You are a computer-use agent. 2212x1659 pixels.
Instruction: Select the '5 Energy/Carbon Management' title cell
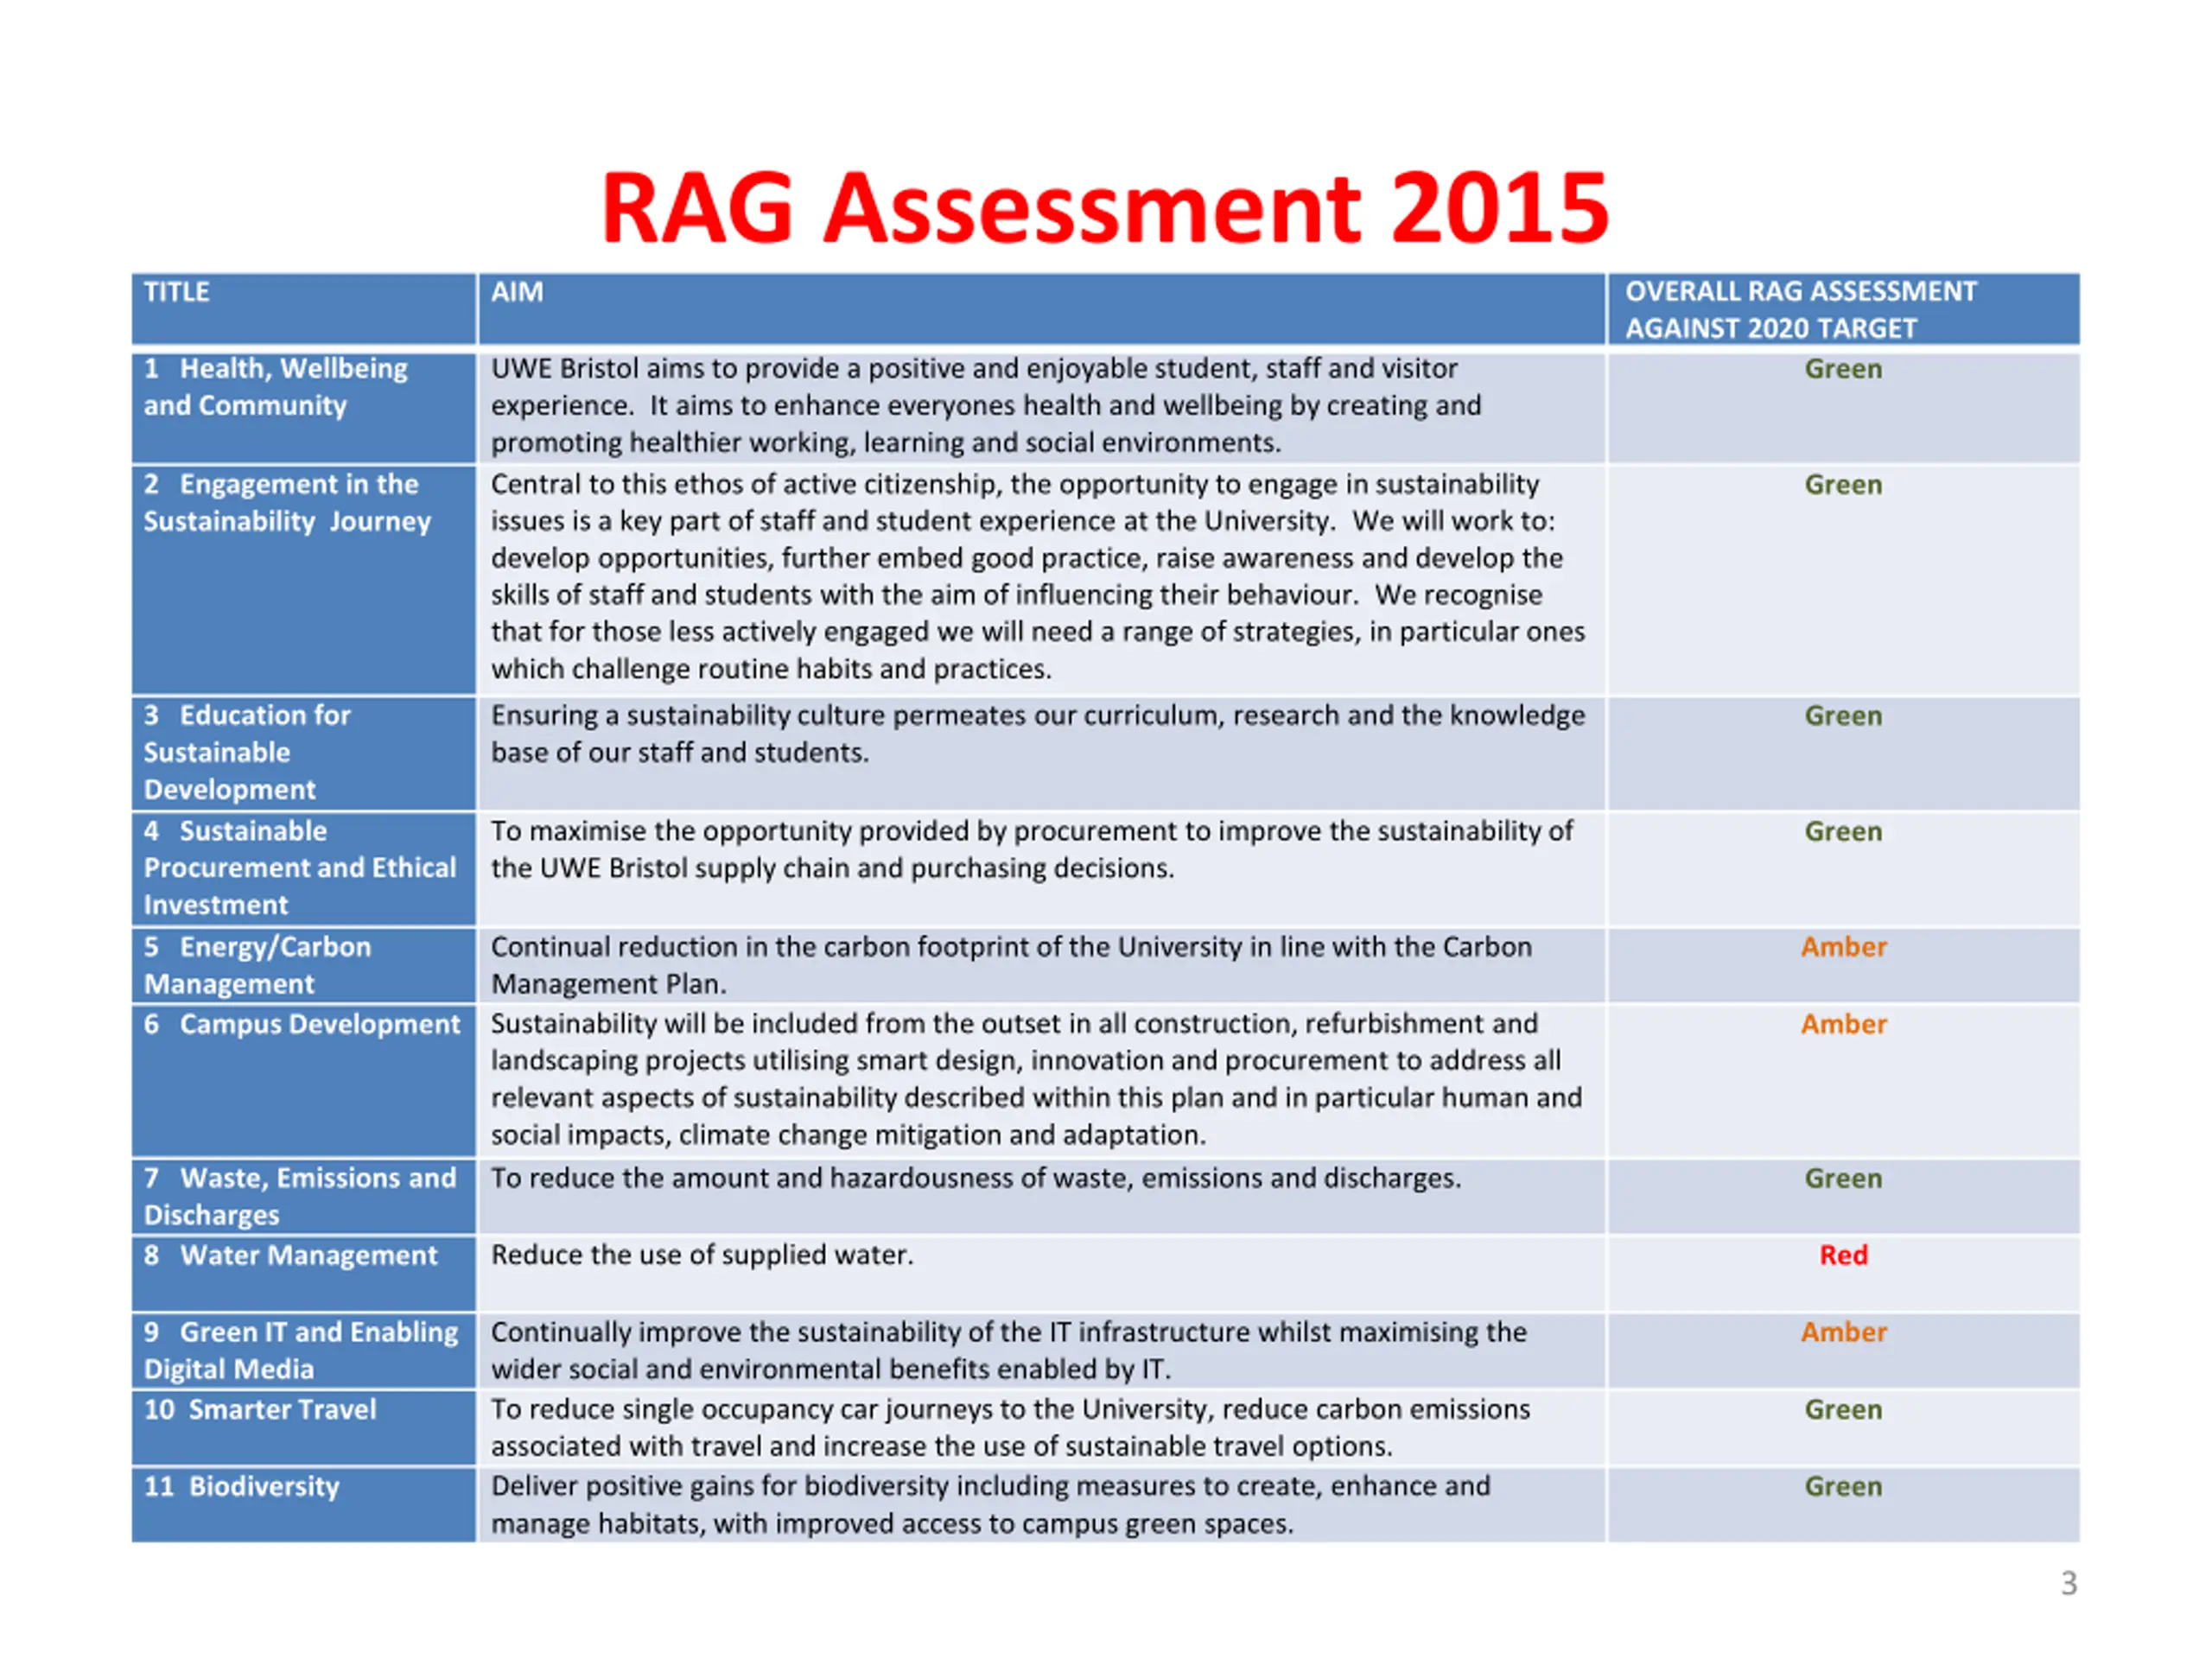click(x=304, y=965)
